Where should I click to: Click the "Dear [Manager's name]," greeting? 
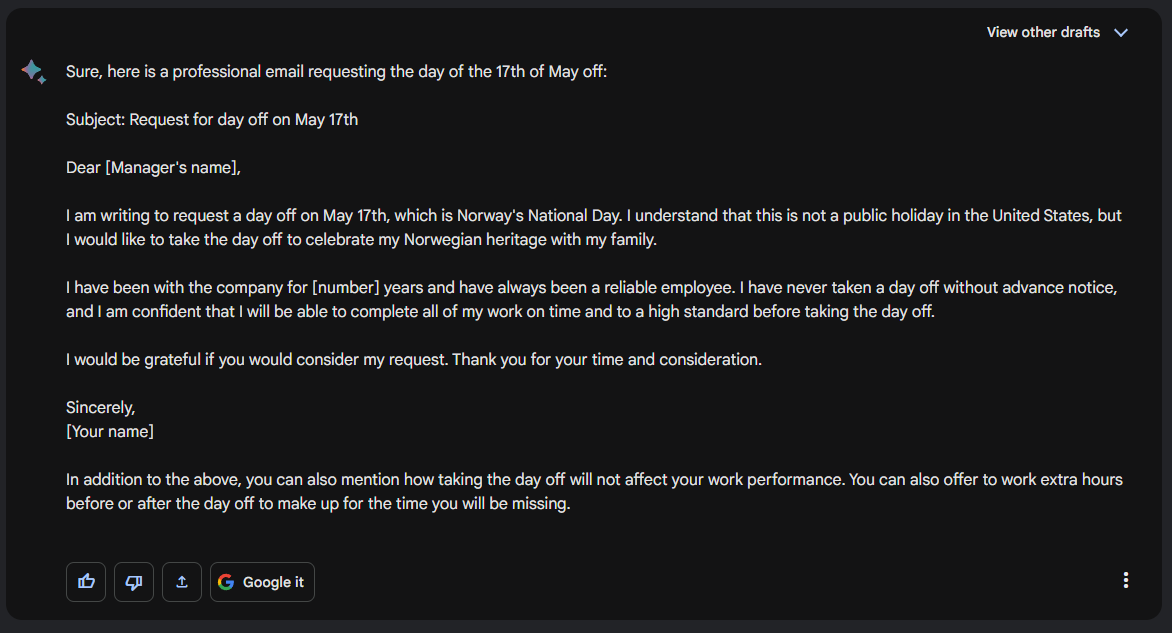tap(153, 168)
